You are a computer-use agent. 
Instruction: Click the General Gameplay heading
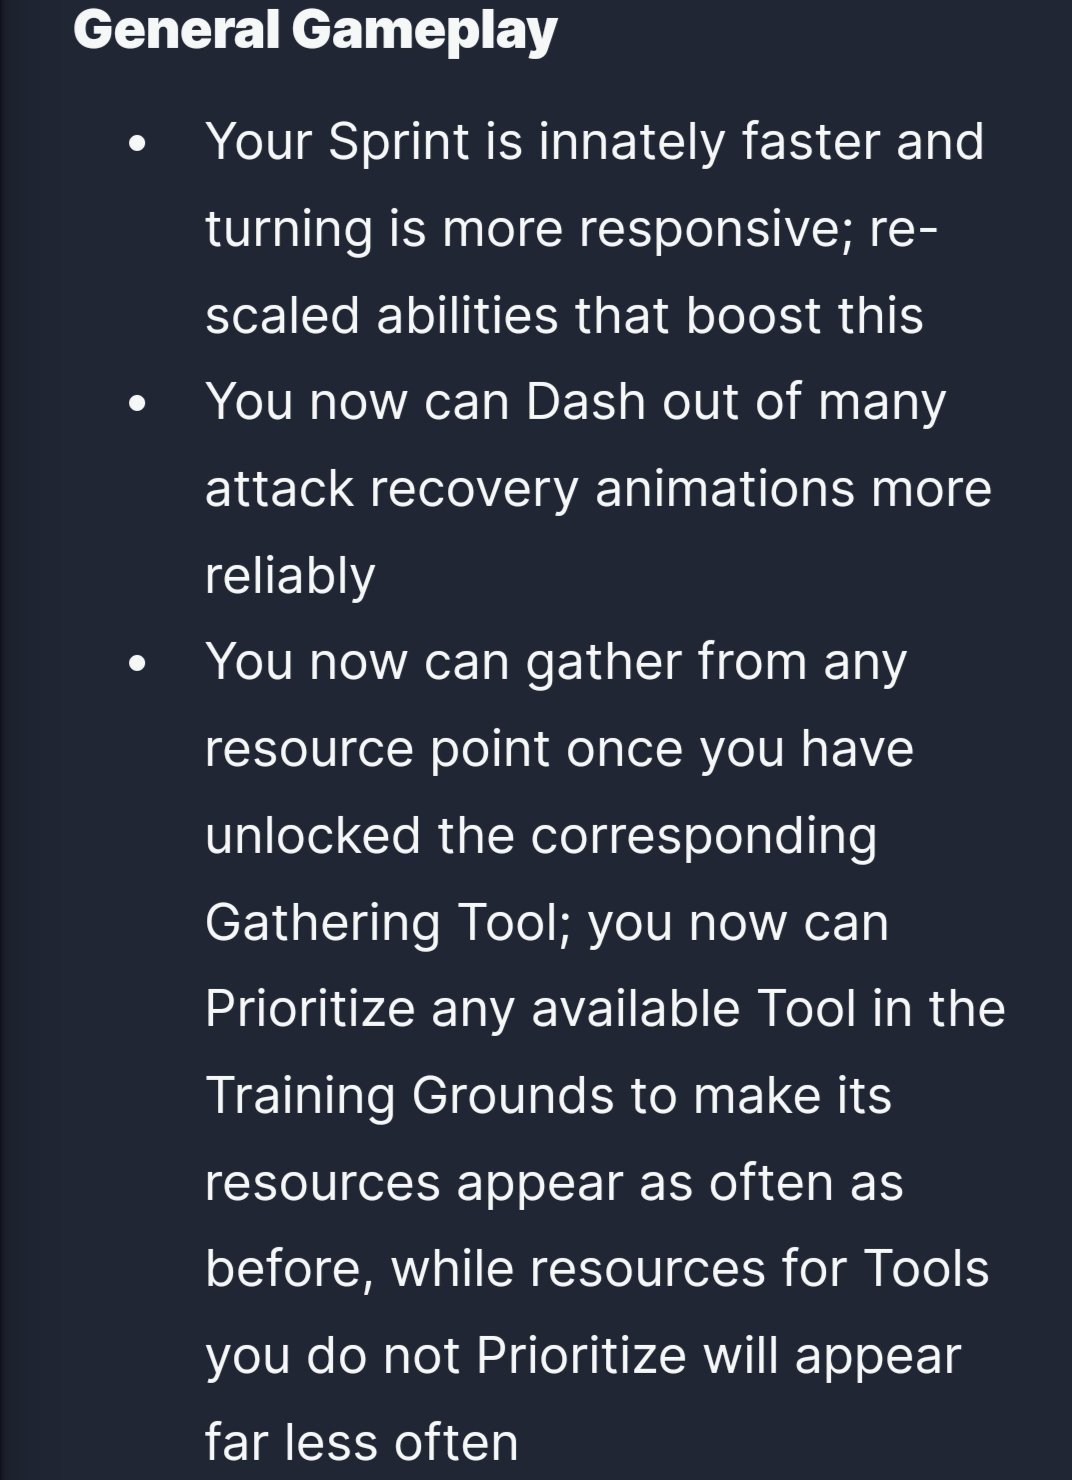coord(315,32)
